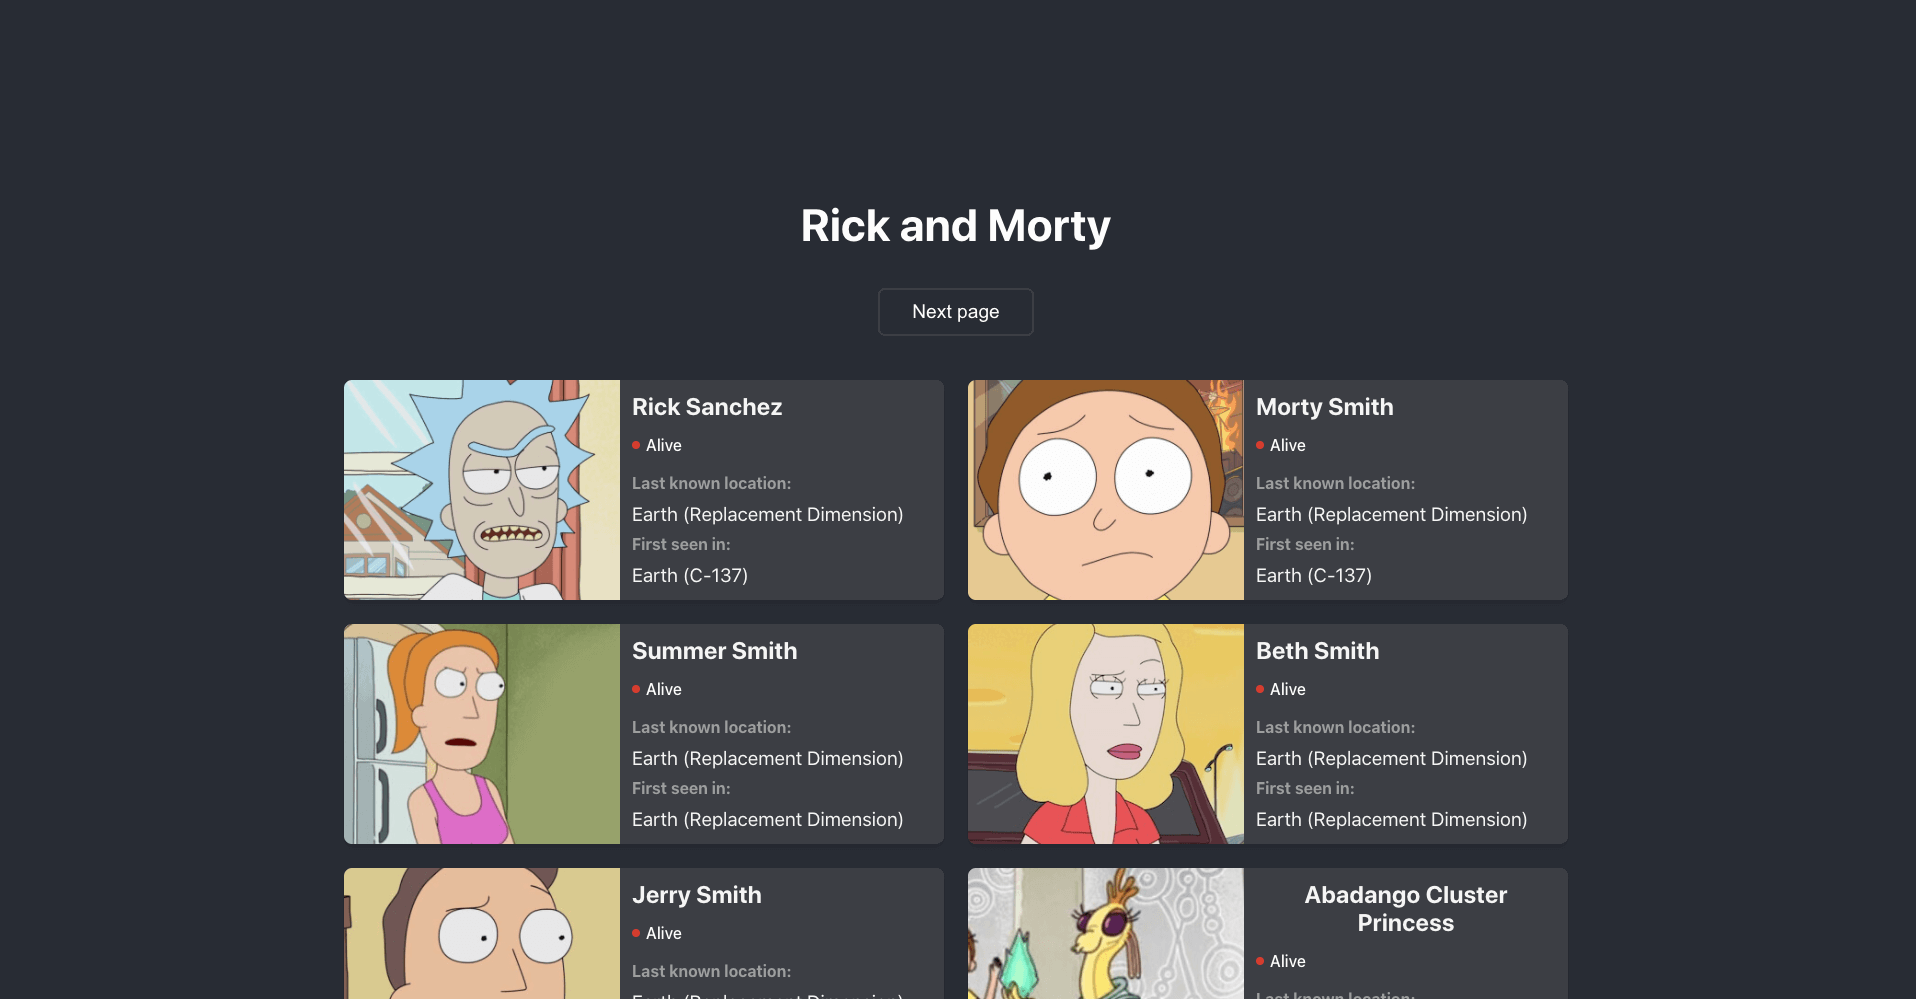Click the Next page button
Screen dimensions: 1916x999
point(955,312)
